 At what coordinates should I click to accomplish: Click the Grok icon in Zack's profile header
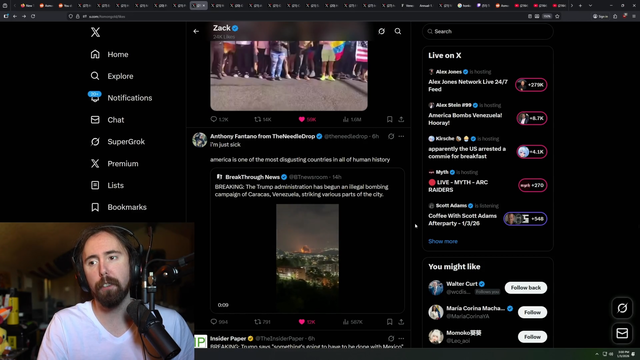click(x=381, y=31)
